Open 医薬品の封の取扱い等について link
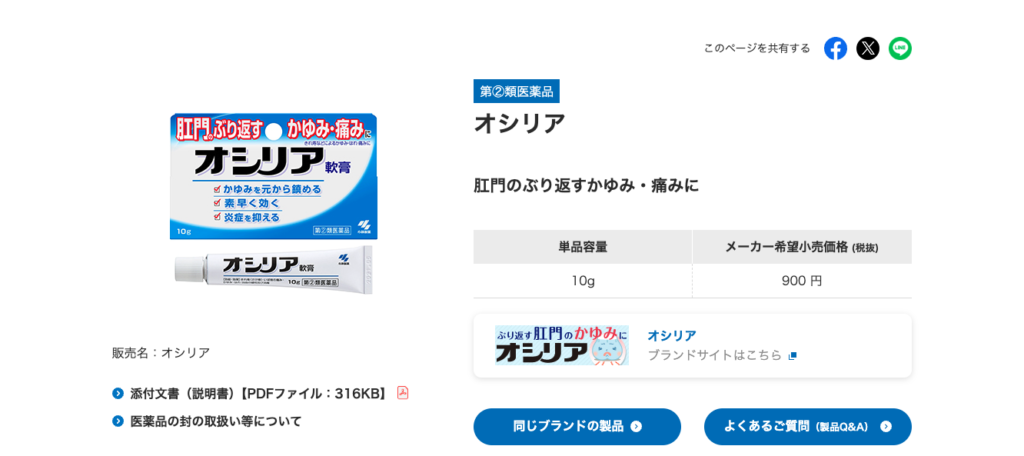1024x456 pixels. tap(216, 421)
